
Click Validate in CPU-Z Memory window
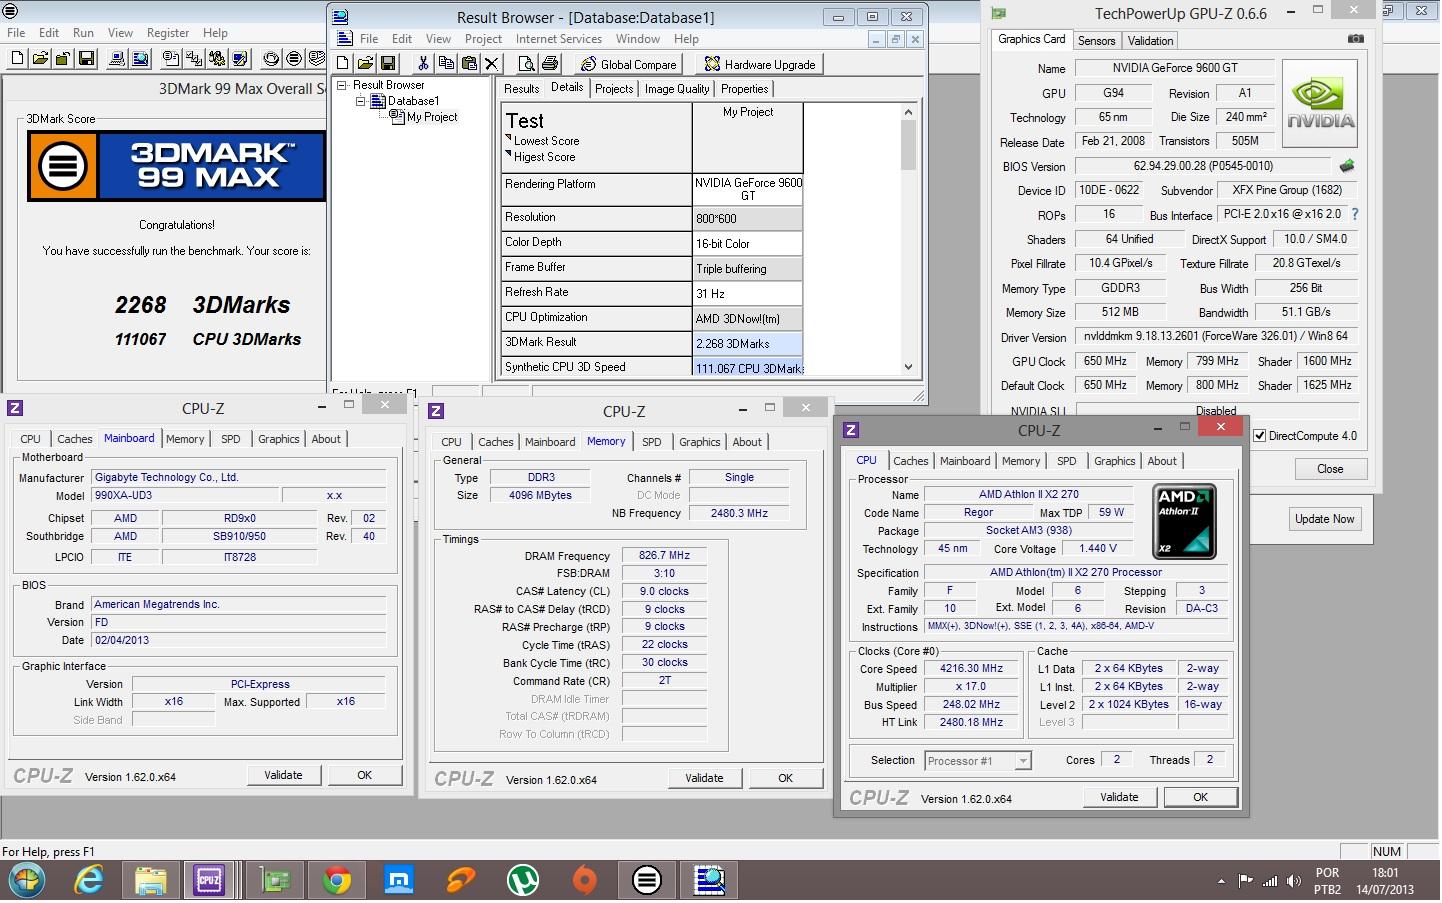tap(704, 778)
